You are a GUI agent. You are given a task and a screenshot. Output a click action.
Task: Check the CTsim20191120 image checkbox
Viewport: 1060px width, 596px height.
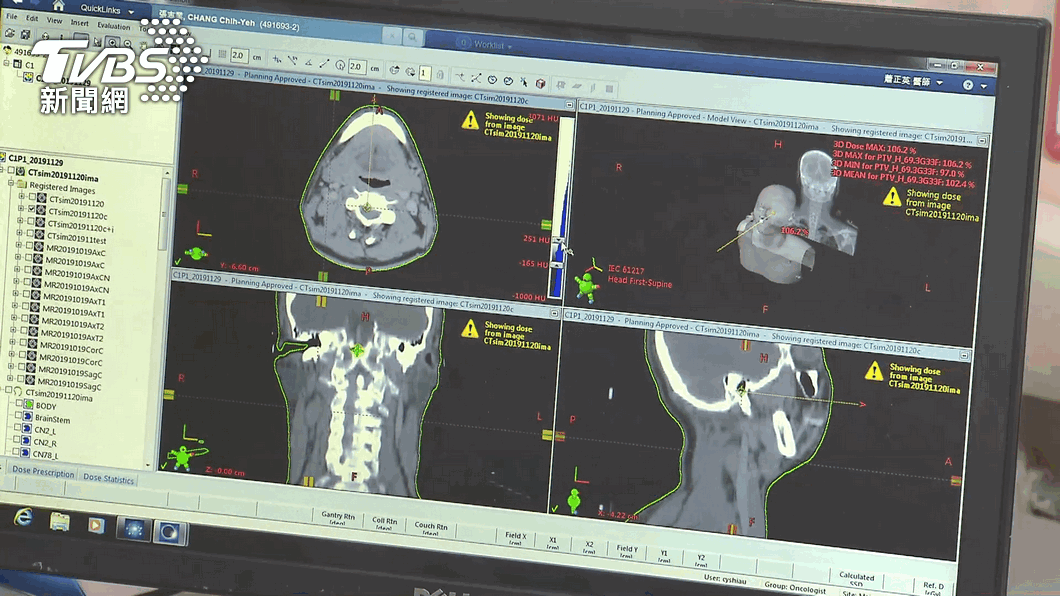31,198
